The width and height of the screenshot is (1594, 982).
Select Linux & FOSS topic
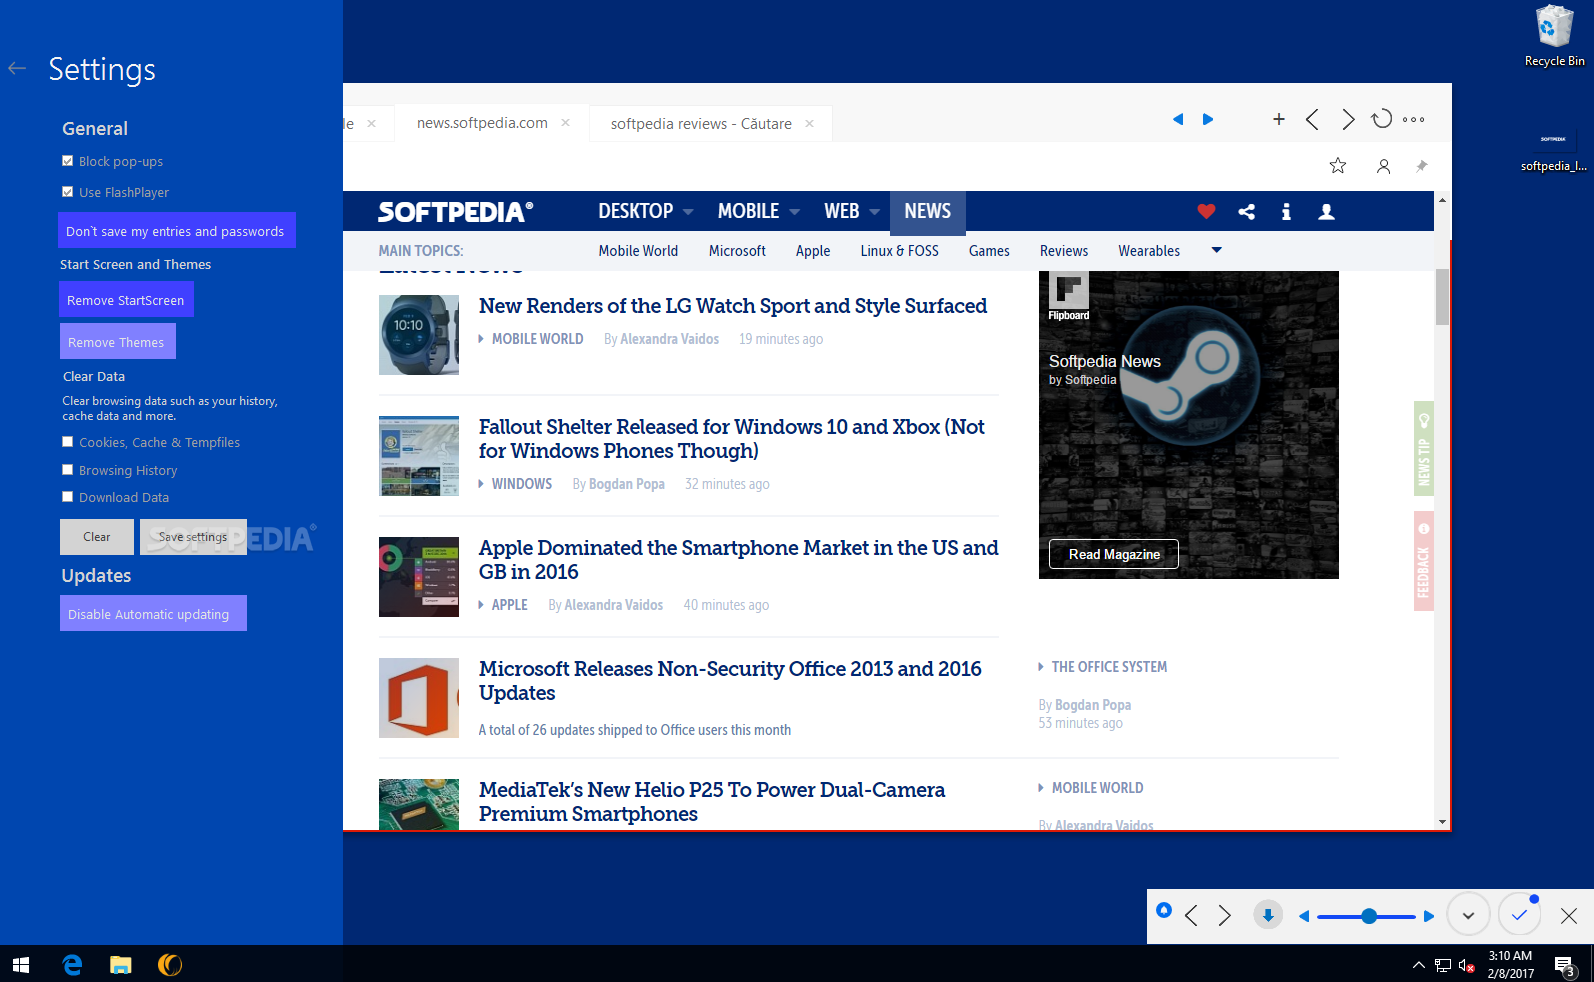(899, 251)
